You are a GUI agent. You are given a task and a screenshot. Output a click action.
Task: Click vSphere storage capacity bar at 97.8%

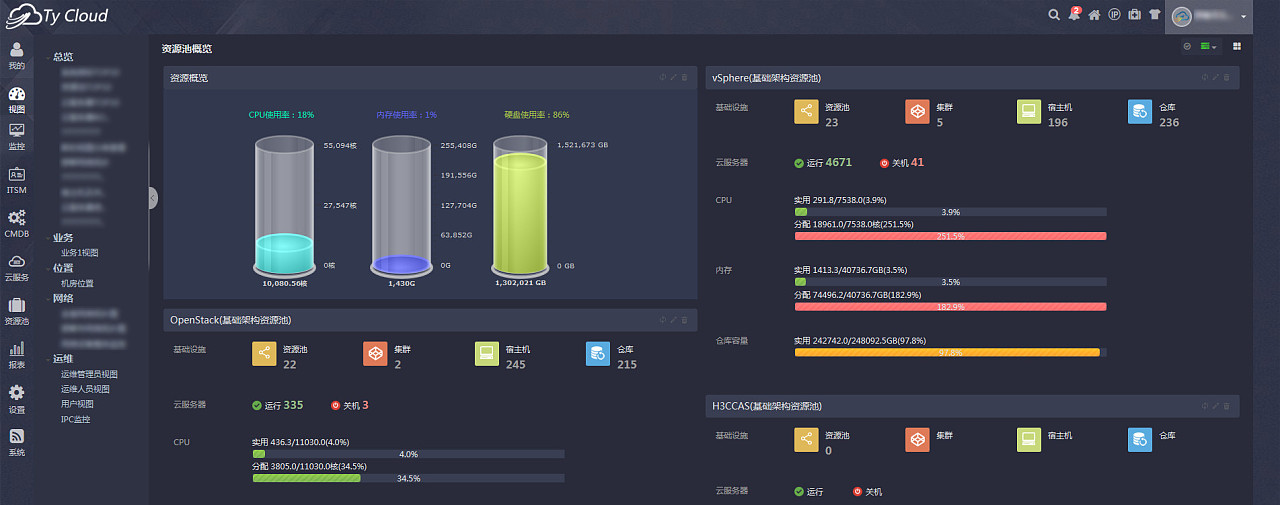[x=950, y=352]
